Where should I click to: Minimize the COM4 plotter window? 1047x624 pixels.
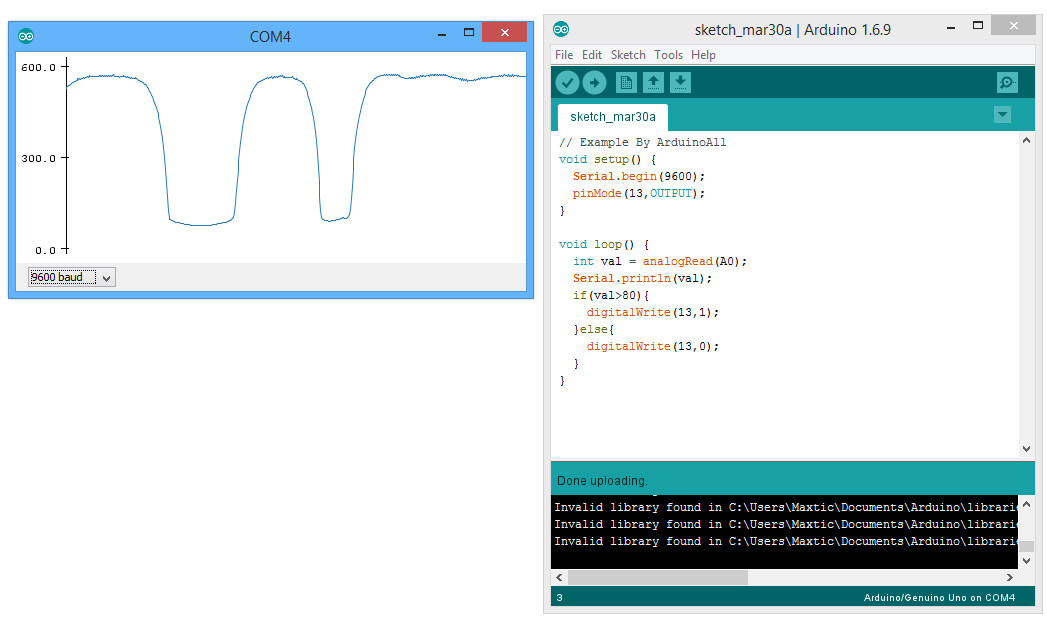[441, 33]
